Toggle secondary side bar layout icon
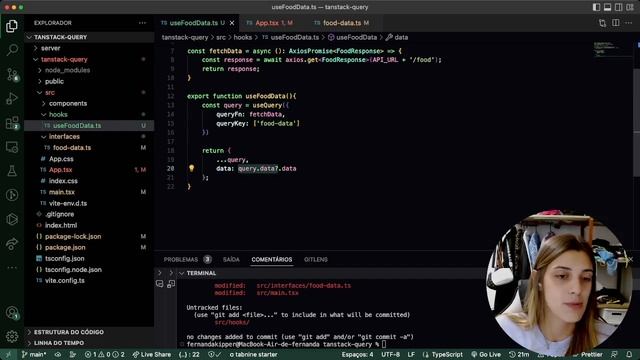This screenshot has width=640, height=360. (619, 7)
